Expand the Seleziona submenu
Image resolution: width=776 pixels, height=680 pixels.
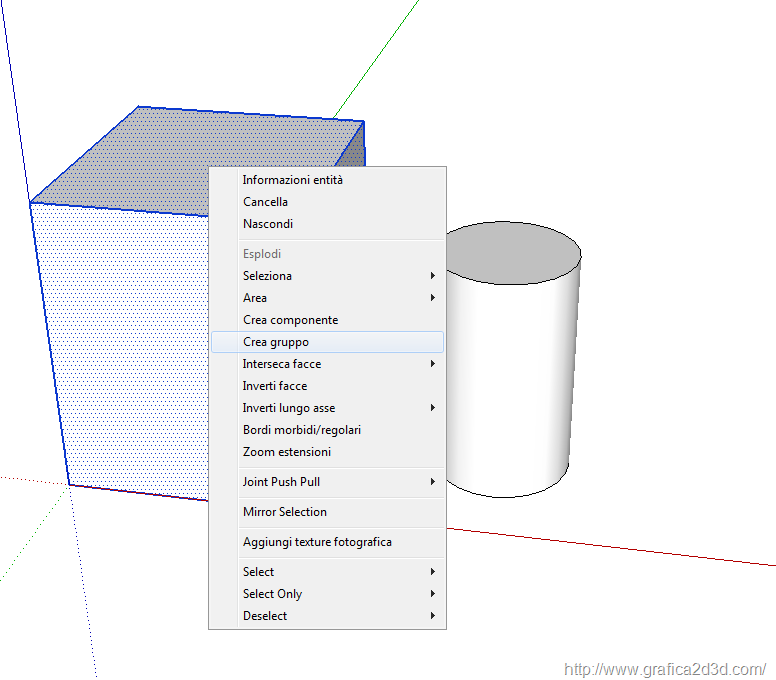click(x=267, y=276)
